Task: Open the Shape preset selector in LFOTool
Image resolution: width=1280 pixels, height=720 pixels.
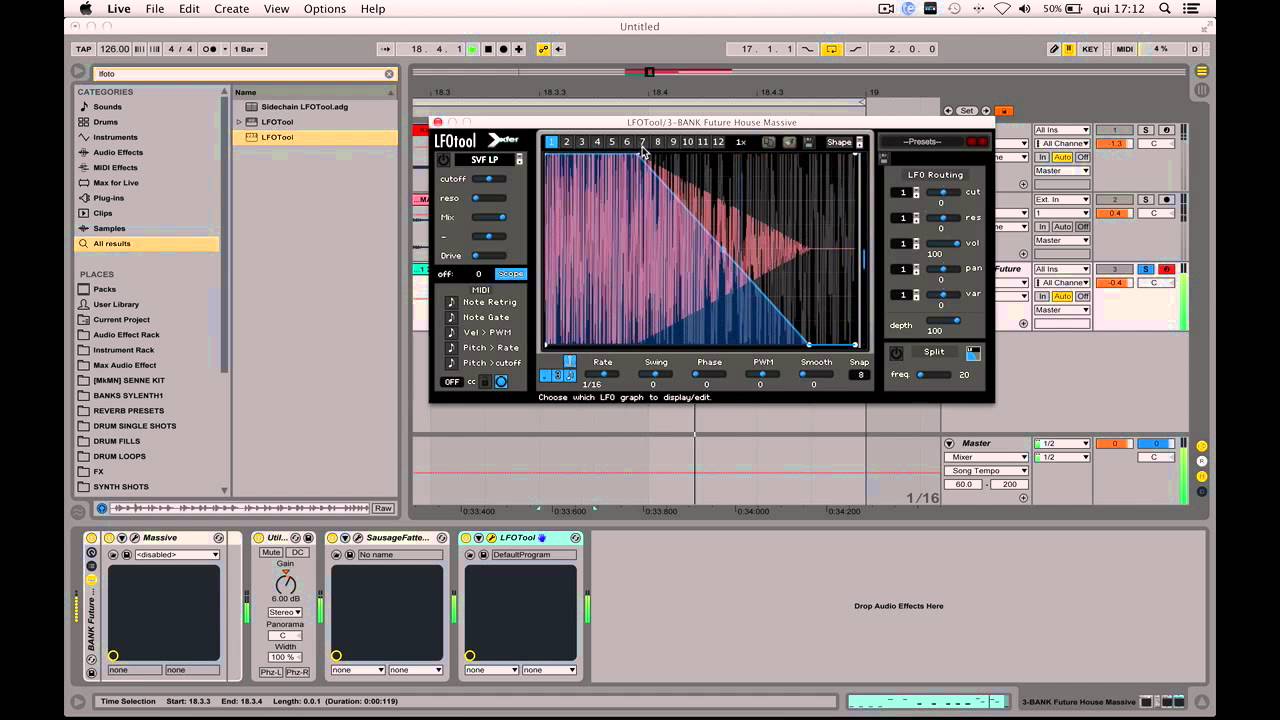Action: click(845, 142)
